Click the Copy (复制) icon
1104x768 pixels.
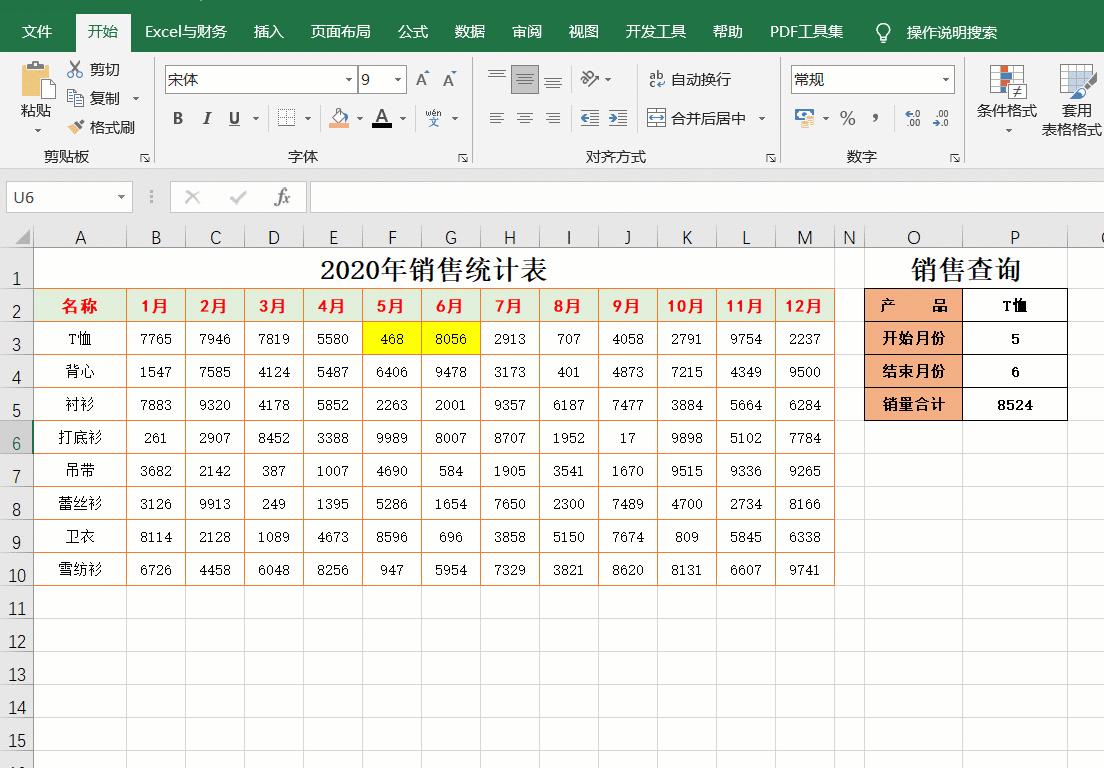[x=77, y=97]
